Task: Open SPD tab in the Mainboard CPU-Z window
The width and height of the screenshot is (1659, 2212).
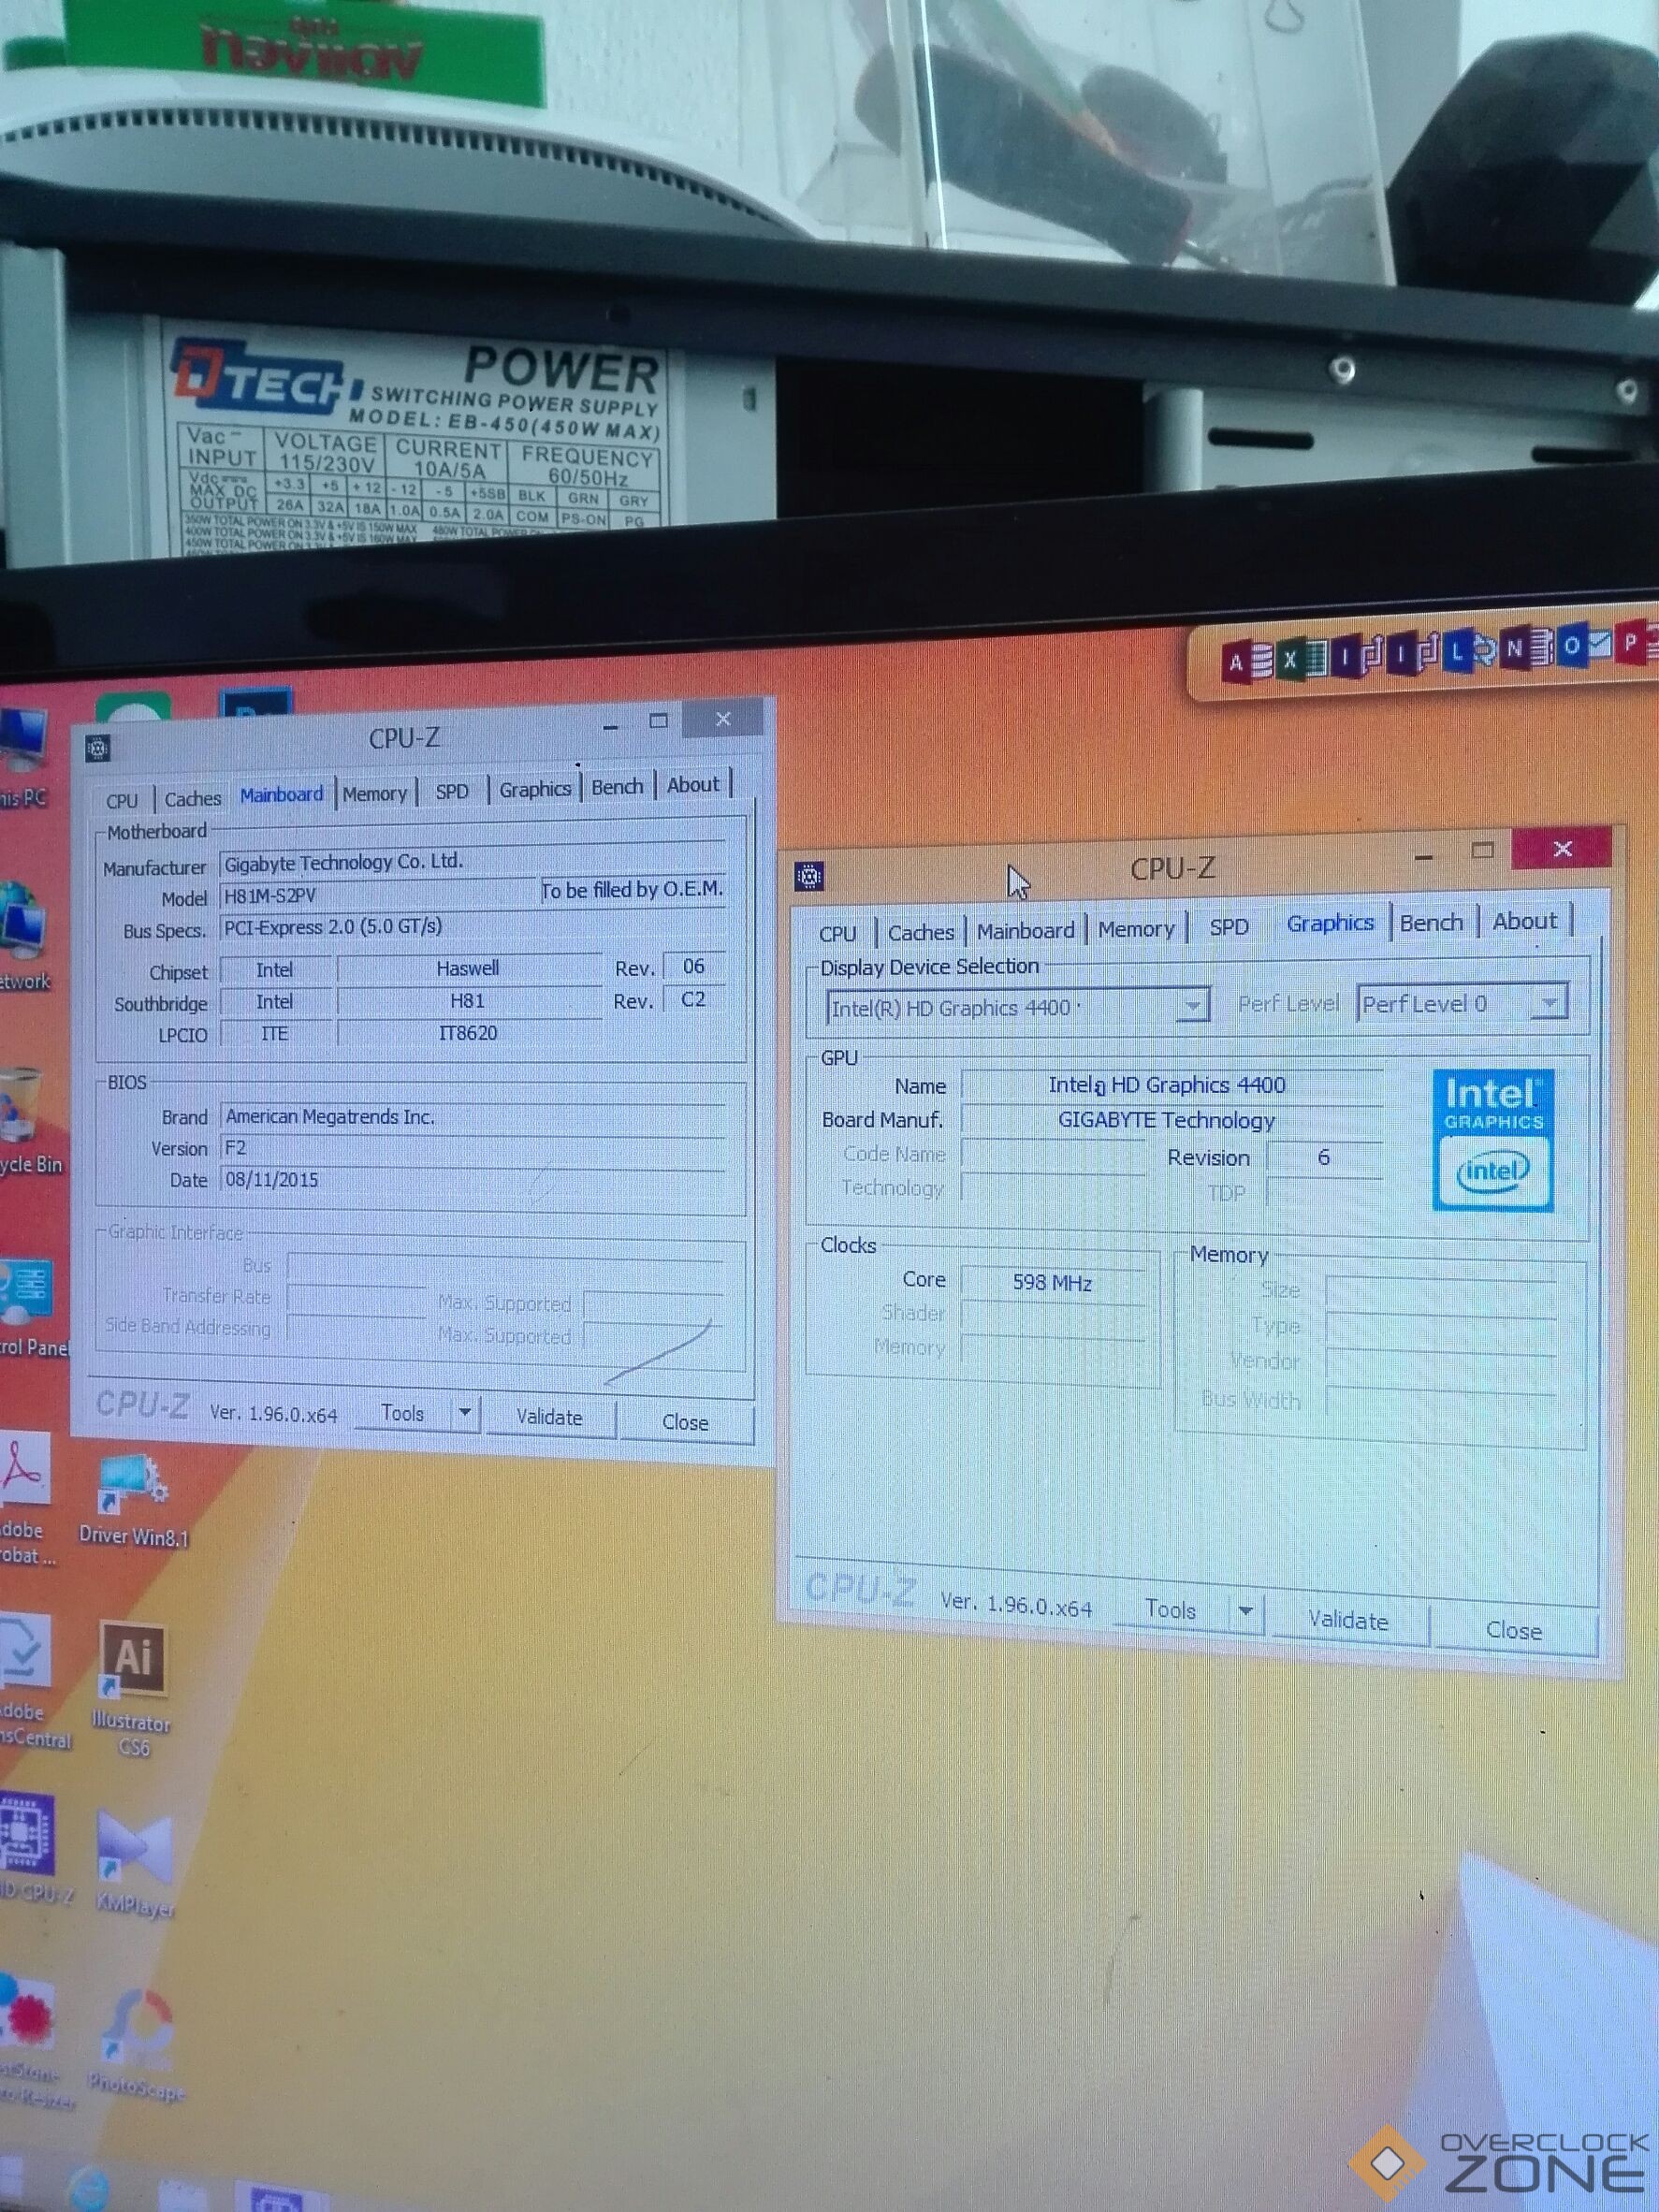Action: pos(452,791)
